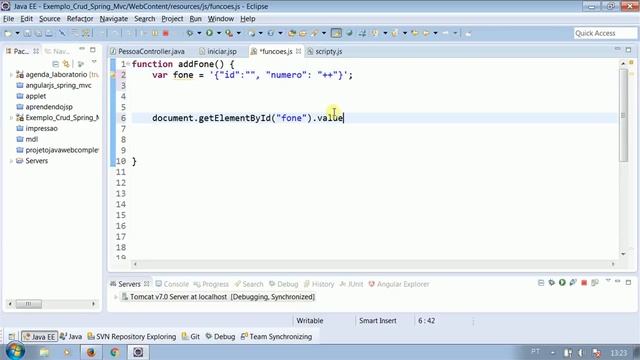The image size is (640, 360).
Task: Expand Tomcat v7.0 Server entry
Action: pos(116,297)
